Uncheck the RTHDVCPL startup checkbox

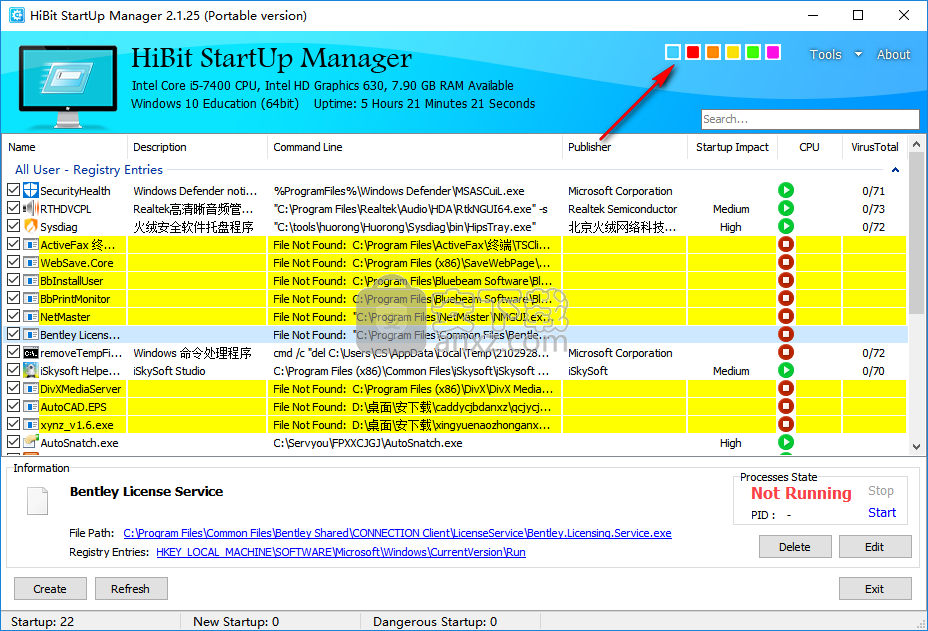14,208
